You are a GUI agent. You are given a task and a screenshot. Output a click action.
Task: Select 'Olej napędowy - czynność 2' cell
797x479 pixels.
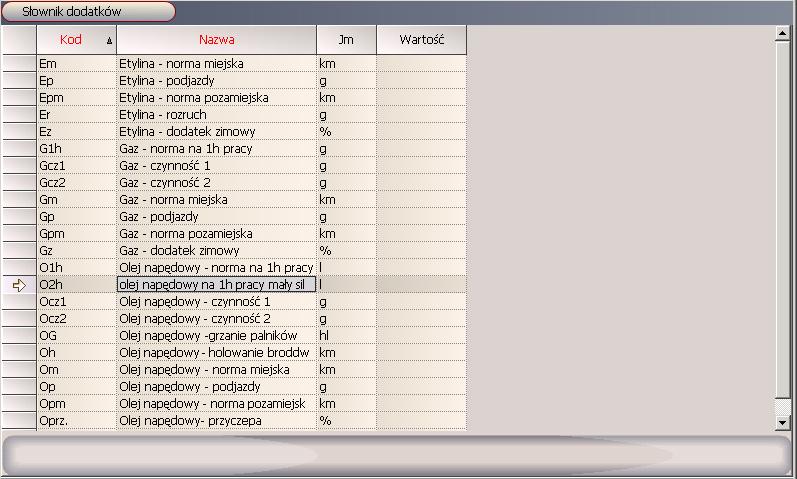[217, 319]
